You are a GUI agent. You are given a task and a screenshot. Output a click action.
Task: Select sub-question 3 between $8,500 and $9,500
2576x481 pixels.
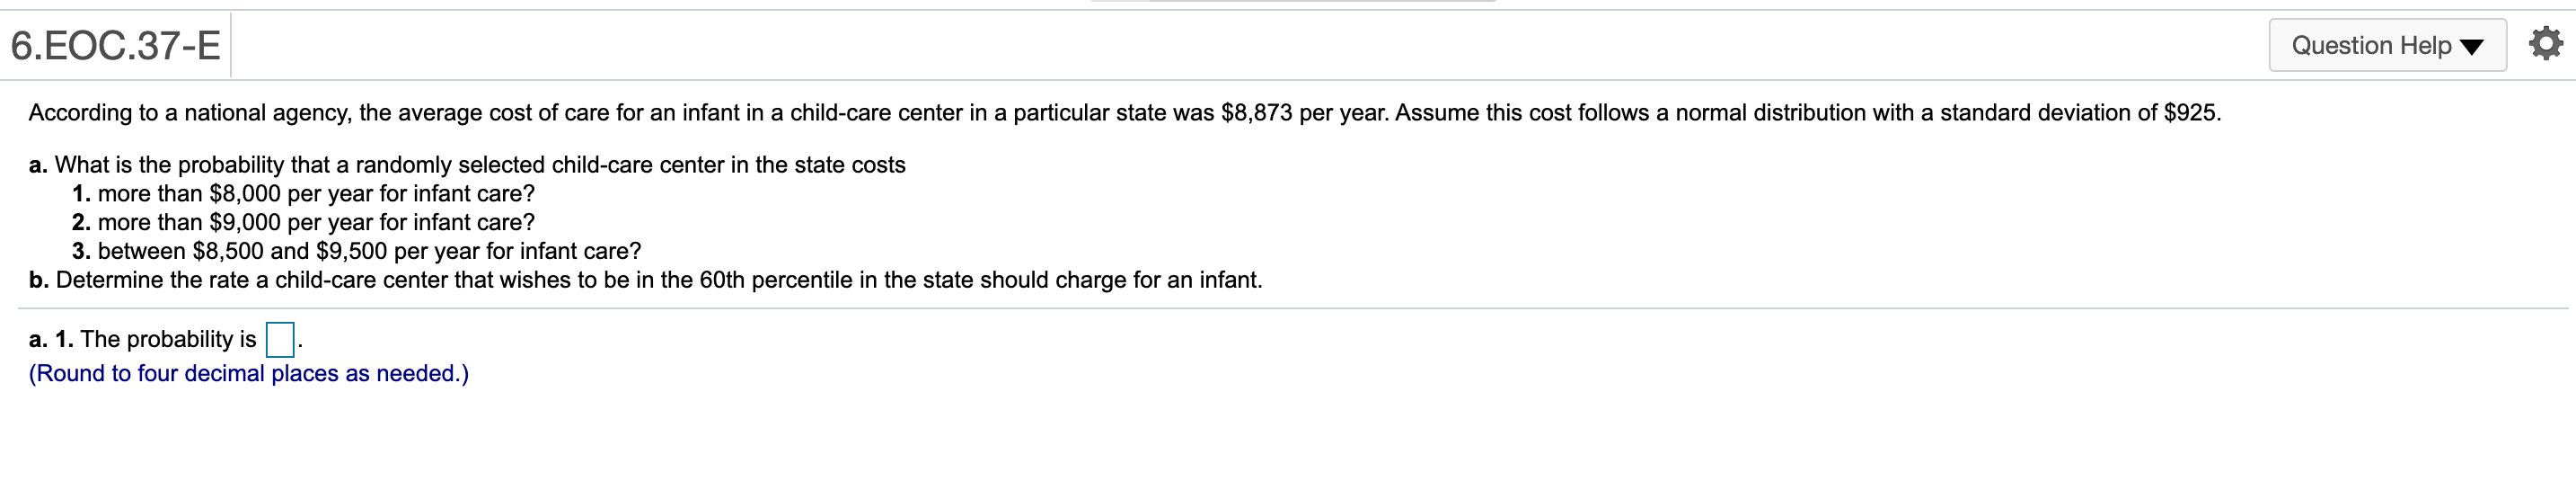[369, 251]
